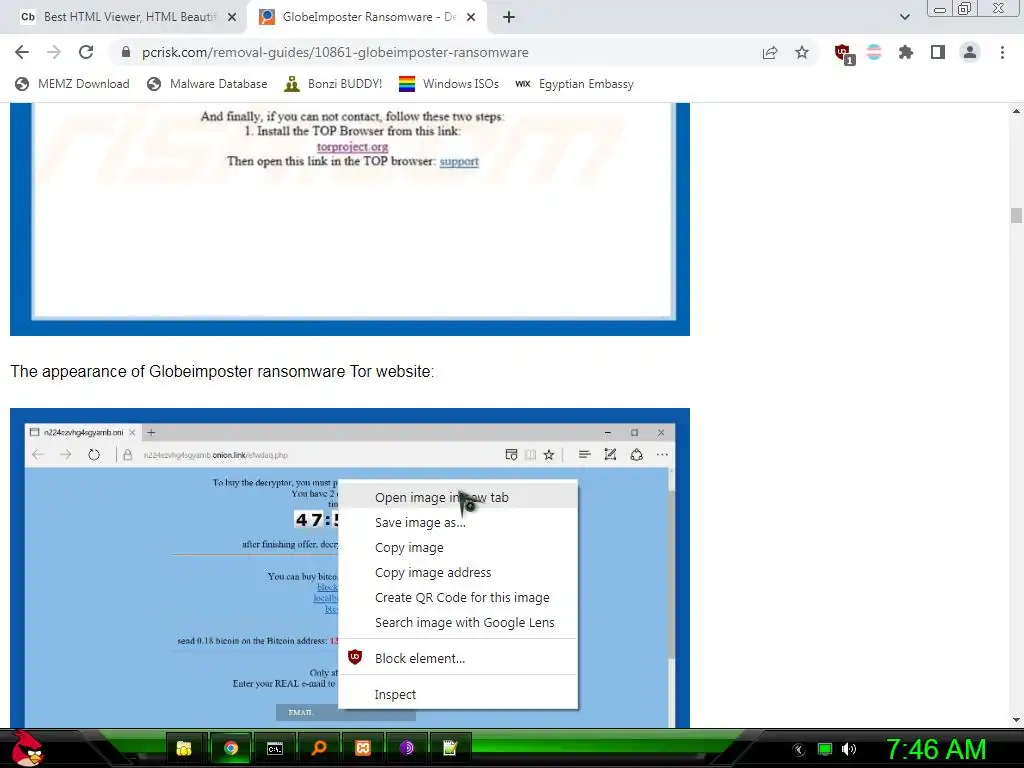Select the GlobeImposter Ransomware tab
The width and height of the screenshot is (1024, 768).
[369, 17]
